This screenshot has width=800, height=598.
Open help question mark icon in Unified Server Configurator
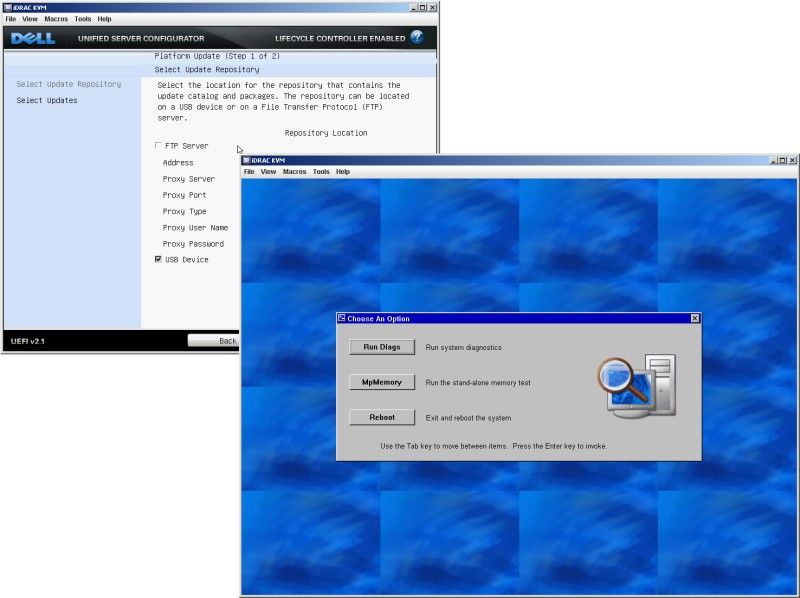click(x=417, y=37)
